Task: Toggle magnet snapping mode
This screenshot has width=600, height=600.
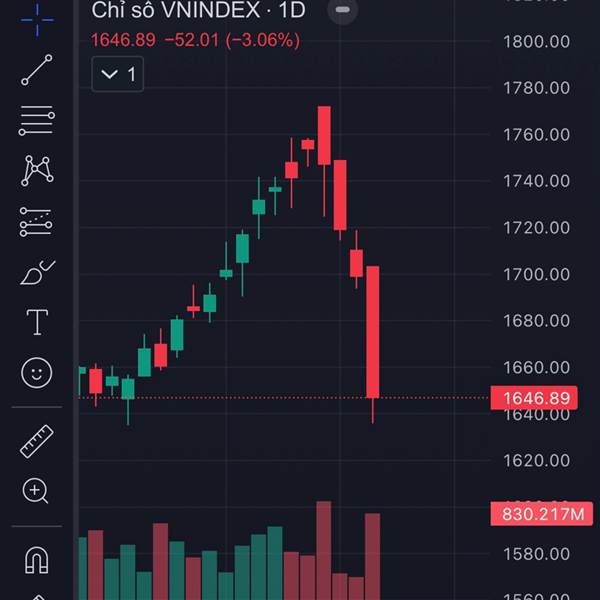Action: pos(37,560)
